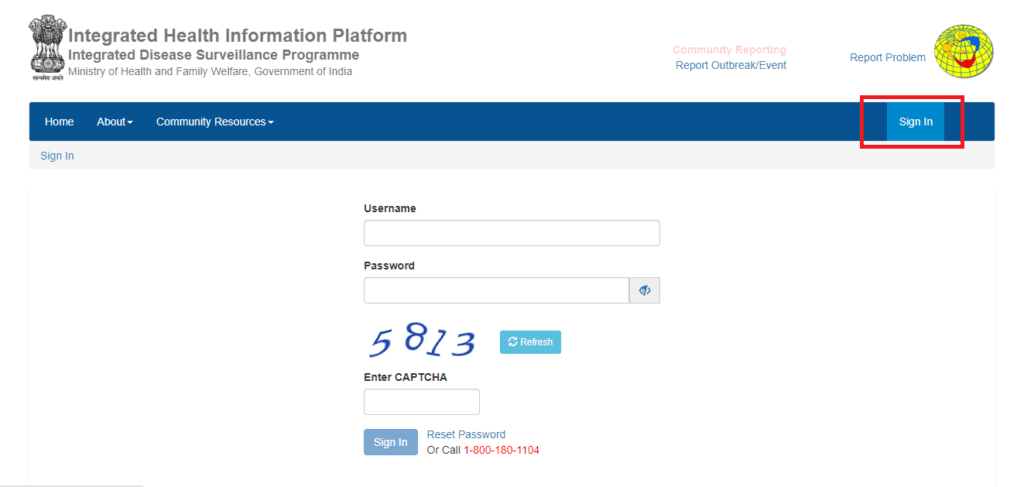Image resolution: width=1024 pixels, height=487 pixels.
Task: Toggle password visibility eye icon
Action: click(x=645, y=291)
